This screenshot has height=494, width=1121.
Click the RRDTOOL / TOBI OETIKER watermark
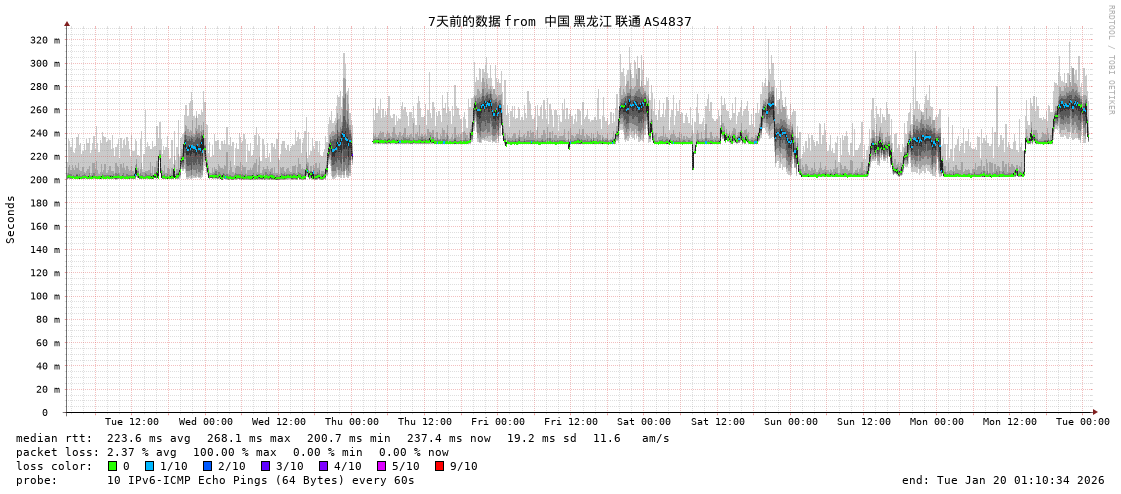[x=1110, y=60]
